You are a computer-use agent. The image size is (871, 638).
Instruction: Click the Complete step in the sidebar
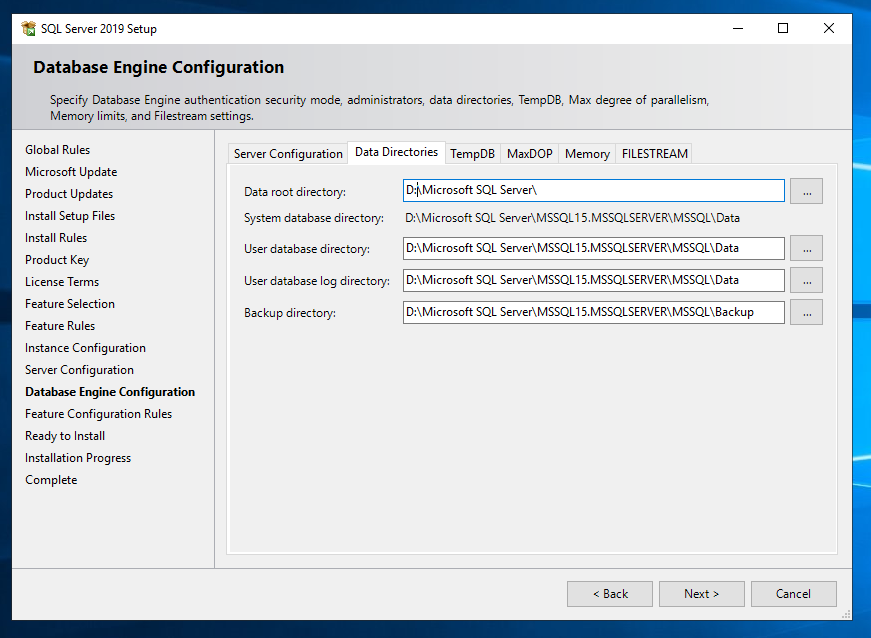[x=51, y=480]
